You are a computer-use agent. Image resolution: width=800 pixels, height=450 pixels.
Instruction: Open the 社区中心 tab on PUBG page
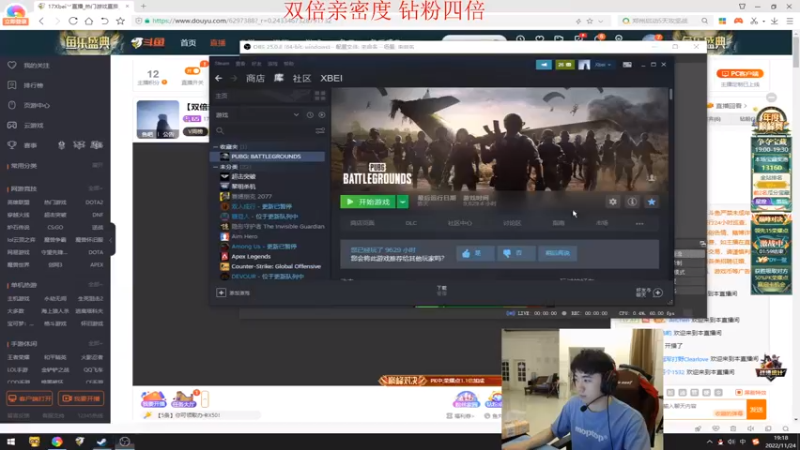(x=460, y=223)
